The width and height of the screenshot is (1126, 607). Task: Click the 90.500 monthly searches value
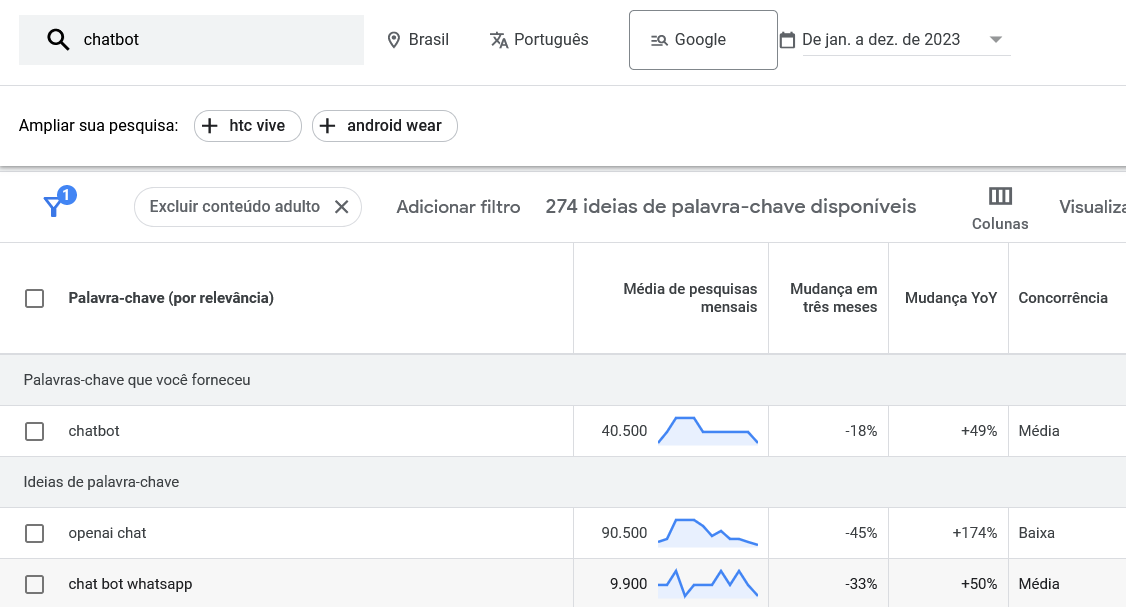pos(624,533)
